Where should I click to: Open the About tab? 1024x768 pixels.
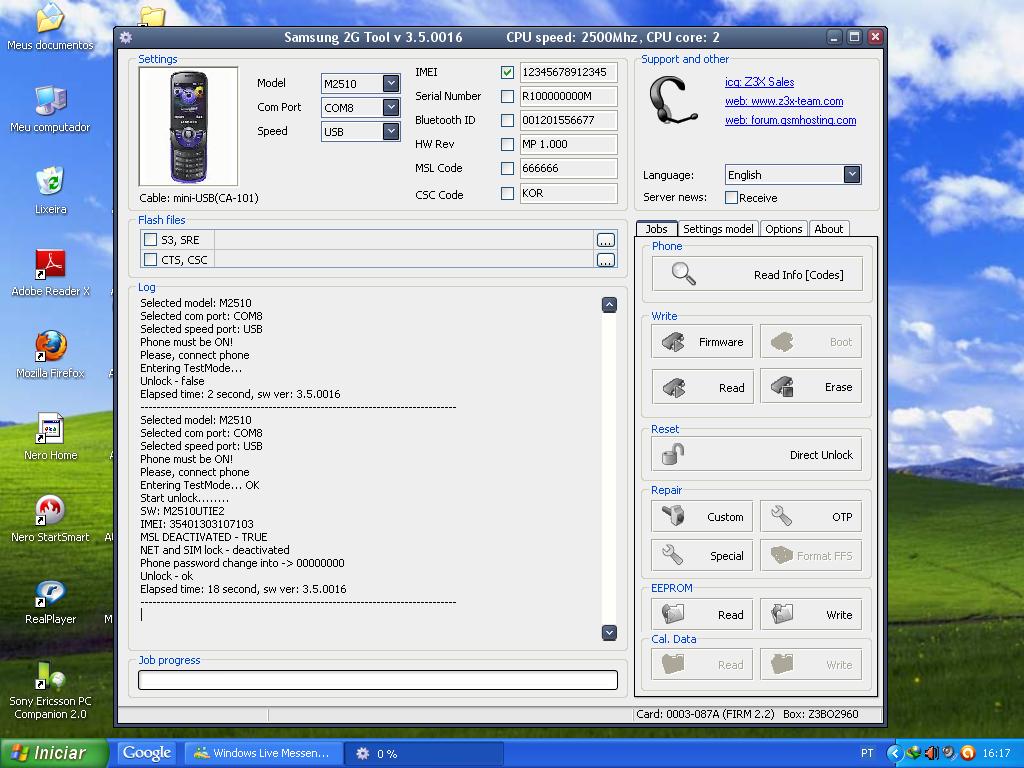tap(829, 229)
